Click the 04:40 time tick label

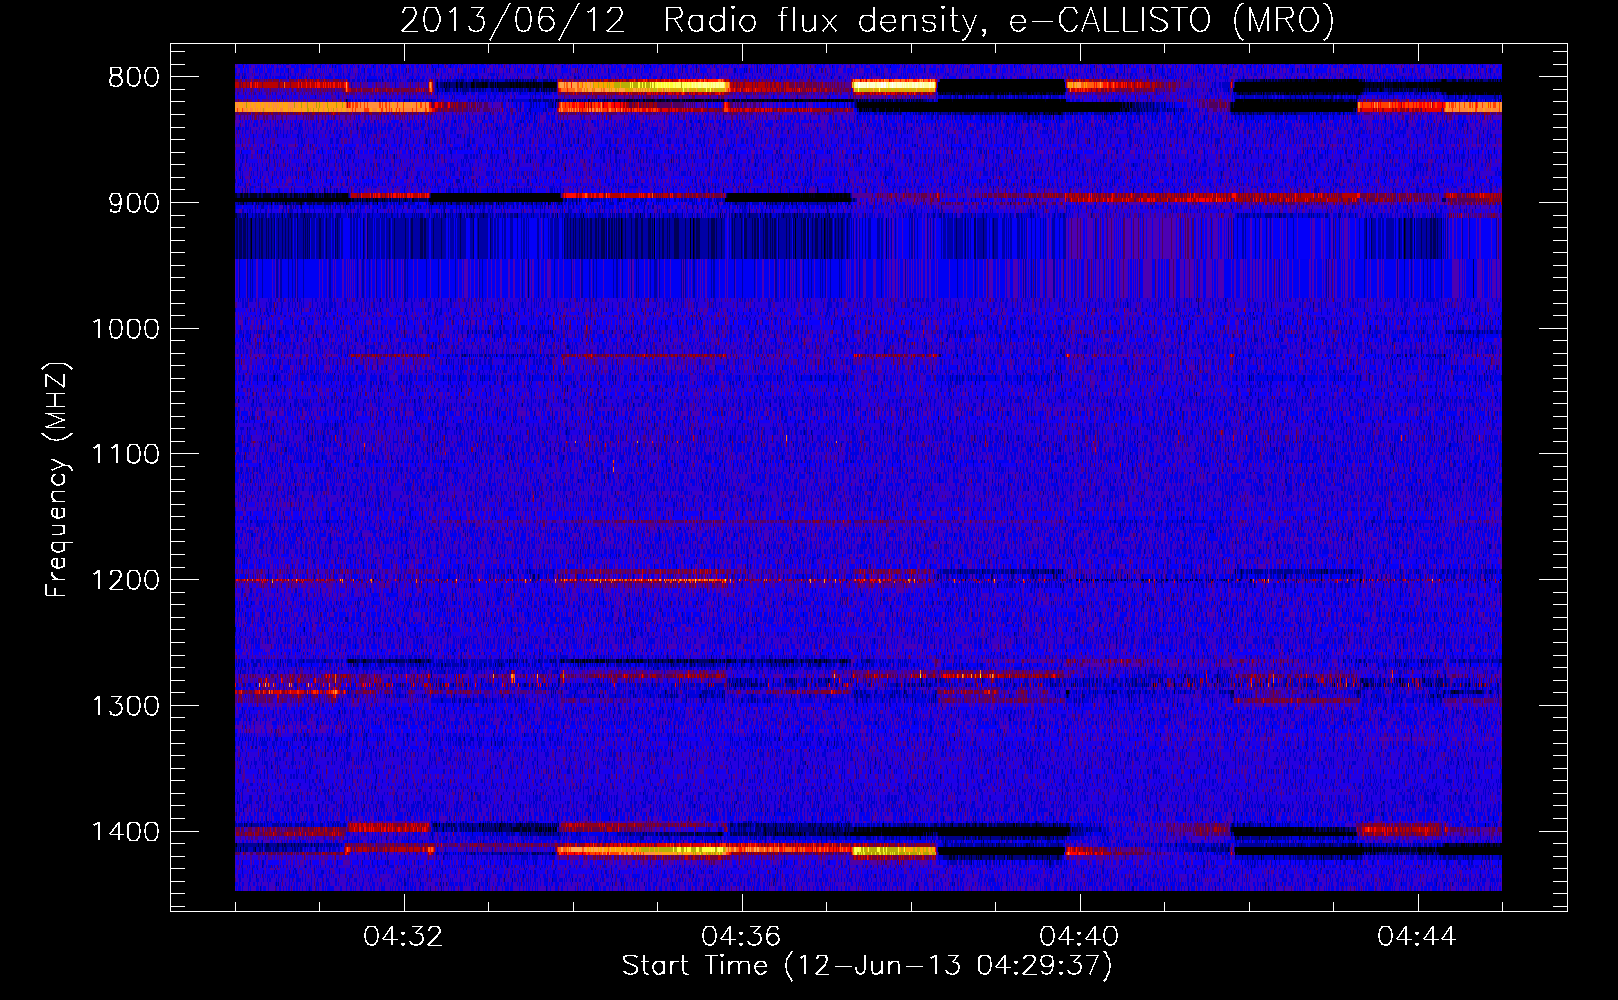click(x=1080, y=937)
